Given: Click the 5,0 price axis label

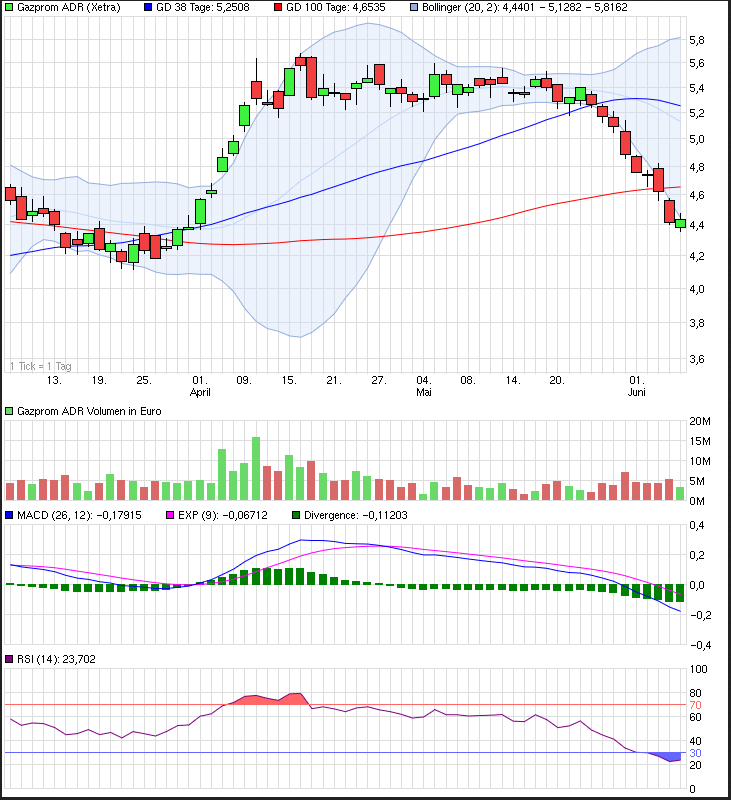Looking at the screenshot, I should click(697, 139).
